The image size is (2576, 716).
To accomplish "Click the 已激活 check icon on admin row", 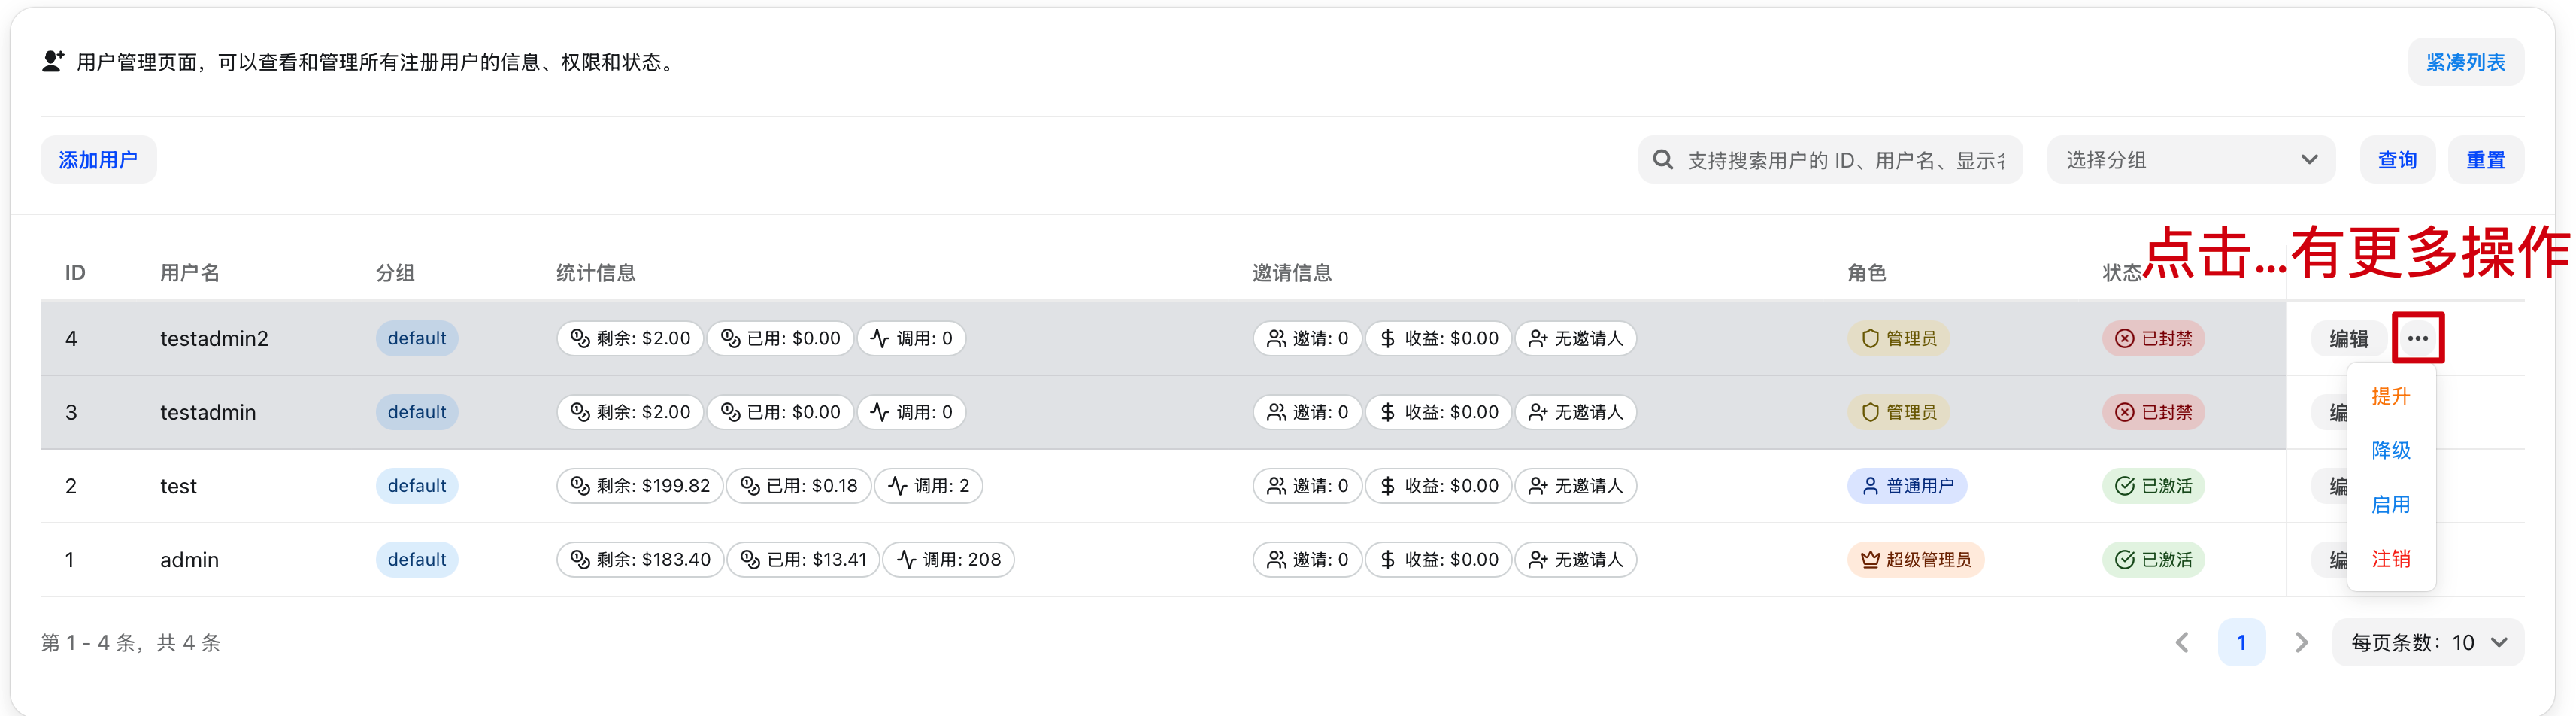I will [x=2125, y=559].
